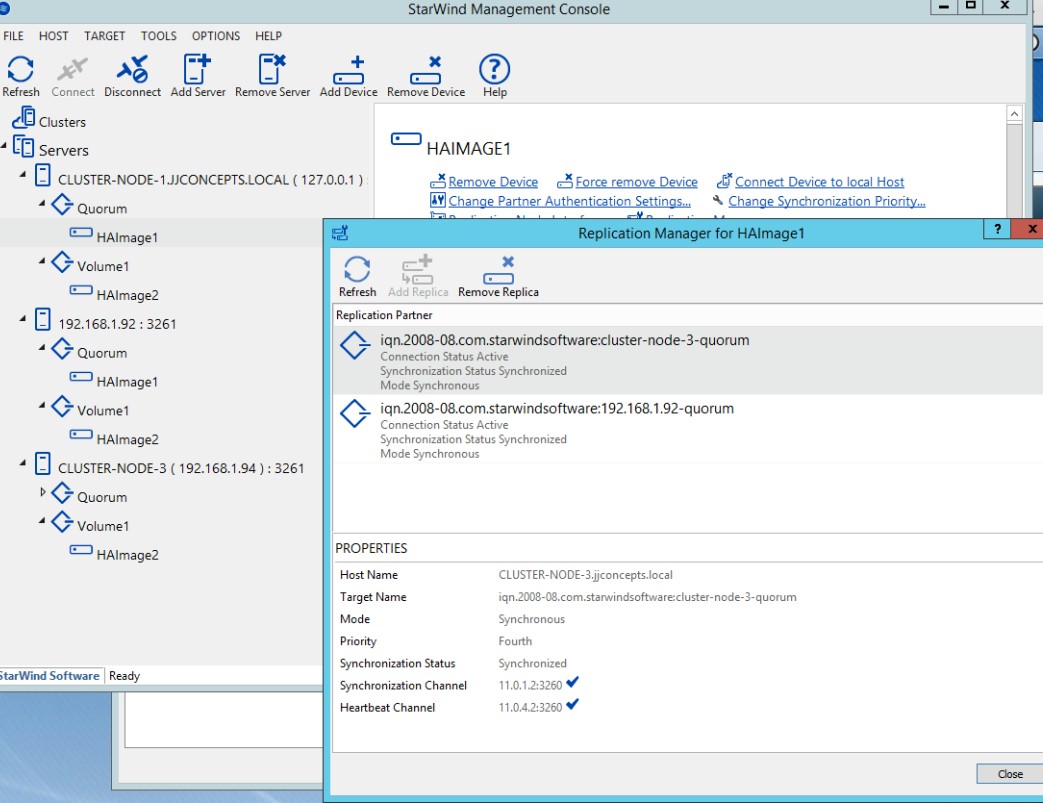
Task: Click the StarWind Software status bar label
Action: (50, 676)
